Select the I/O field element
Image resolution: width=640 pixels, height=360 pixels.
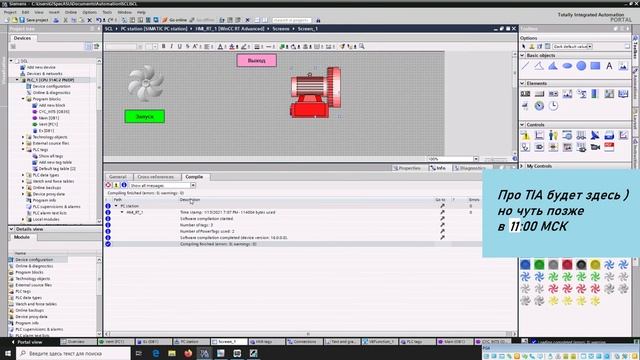[525, 94]
